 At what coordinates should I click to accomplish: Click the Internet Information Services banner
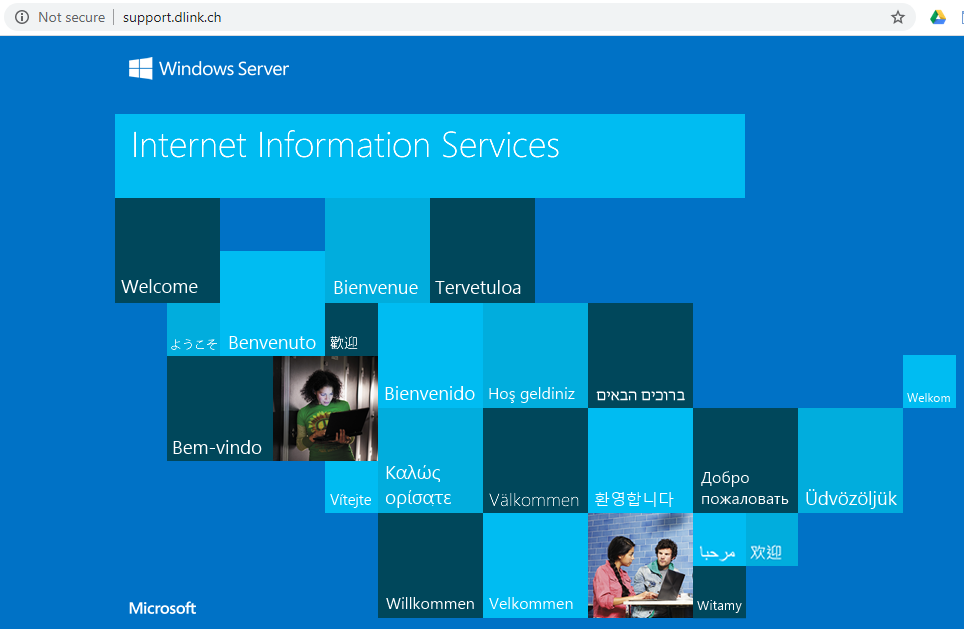(x=429, y=155)
